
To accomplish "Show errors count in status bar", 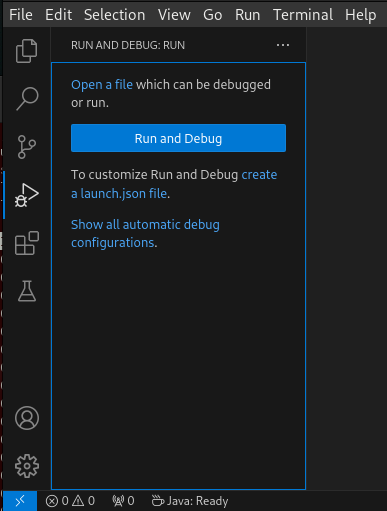I will [57, 501].
